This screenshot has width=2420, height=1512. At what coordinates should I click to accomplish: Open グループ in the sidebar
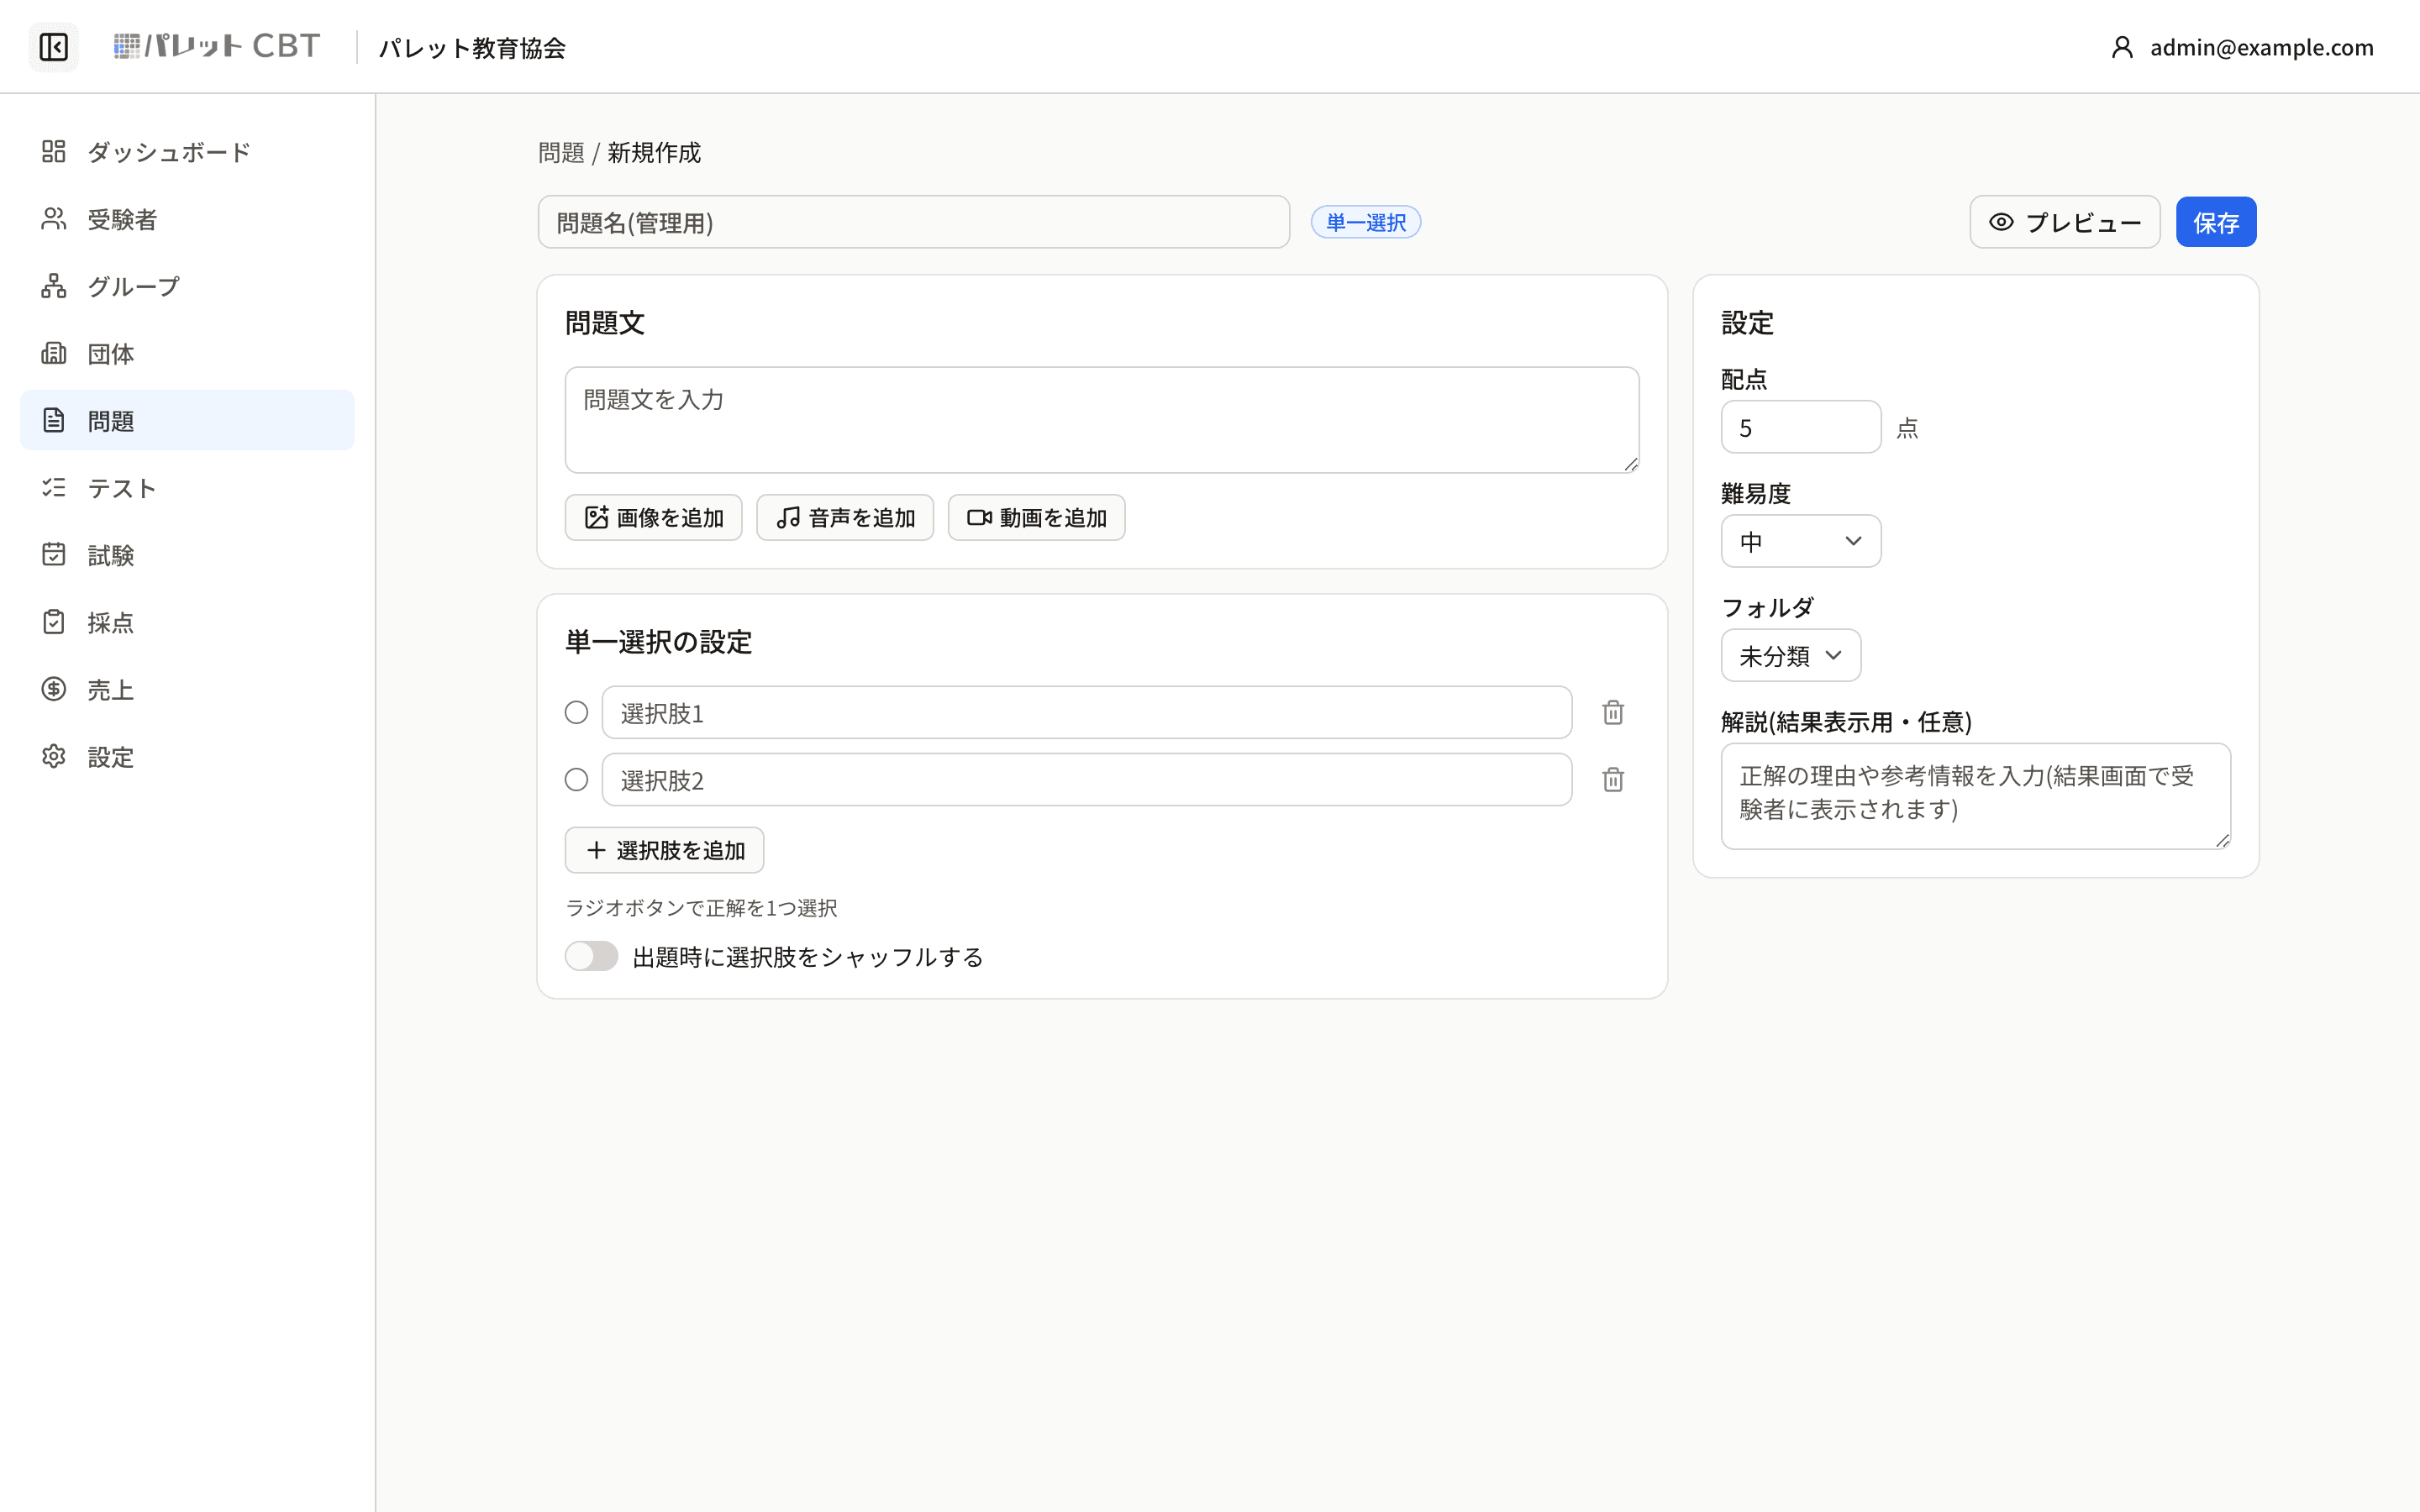(x=187, y=286)
